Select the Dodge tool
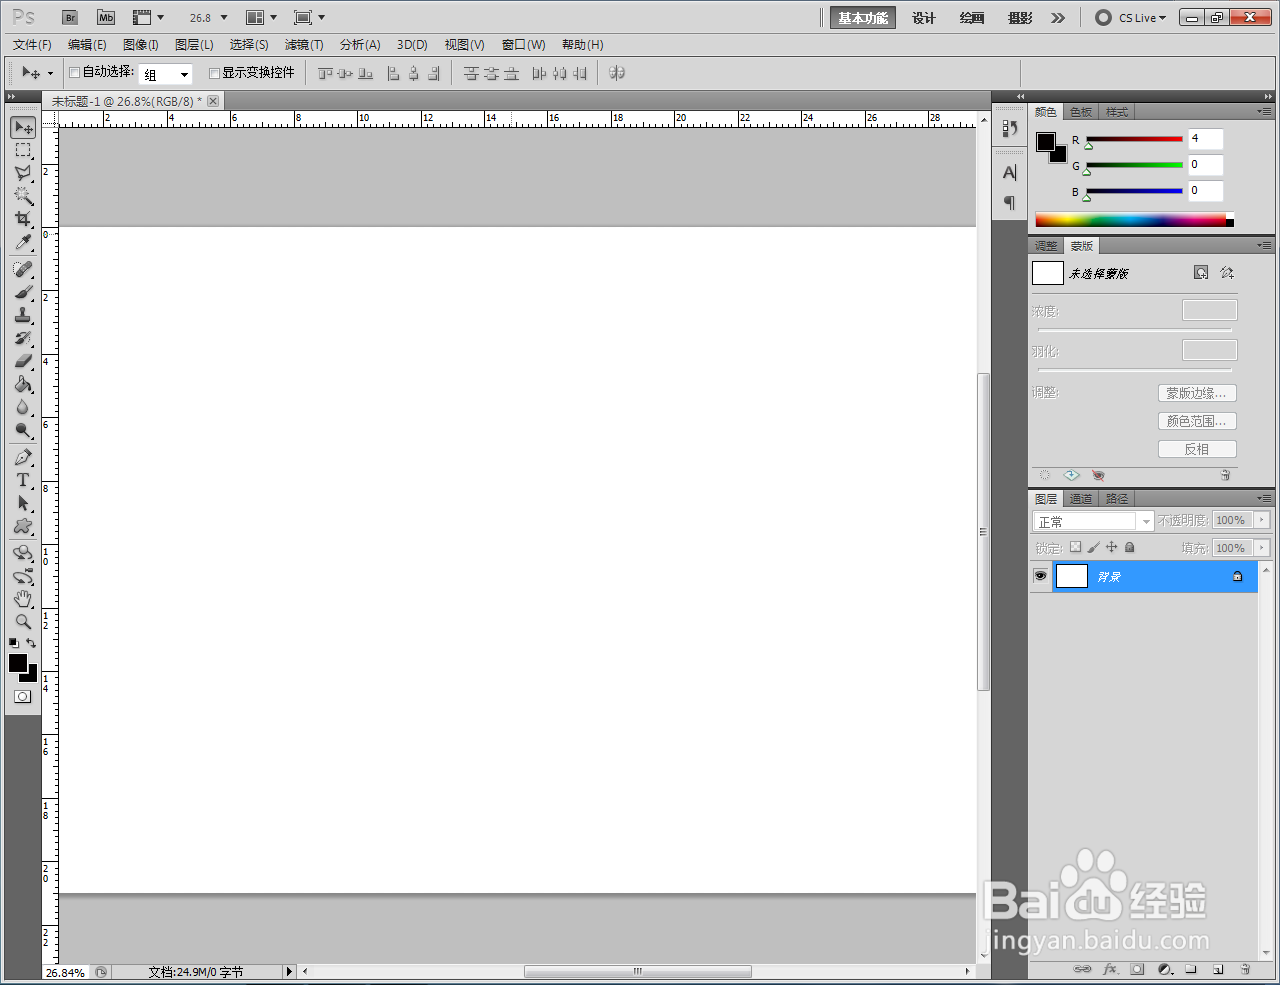 pos(23,430)
